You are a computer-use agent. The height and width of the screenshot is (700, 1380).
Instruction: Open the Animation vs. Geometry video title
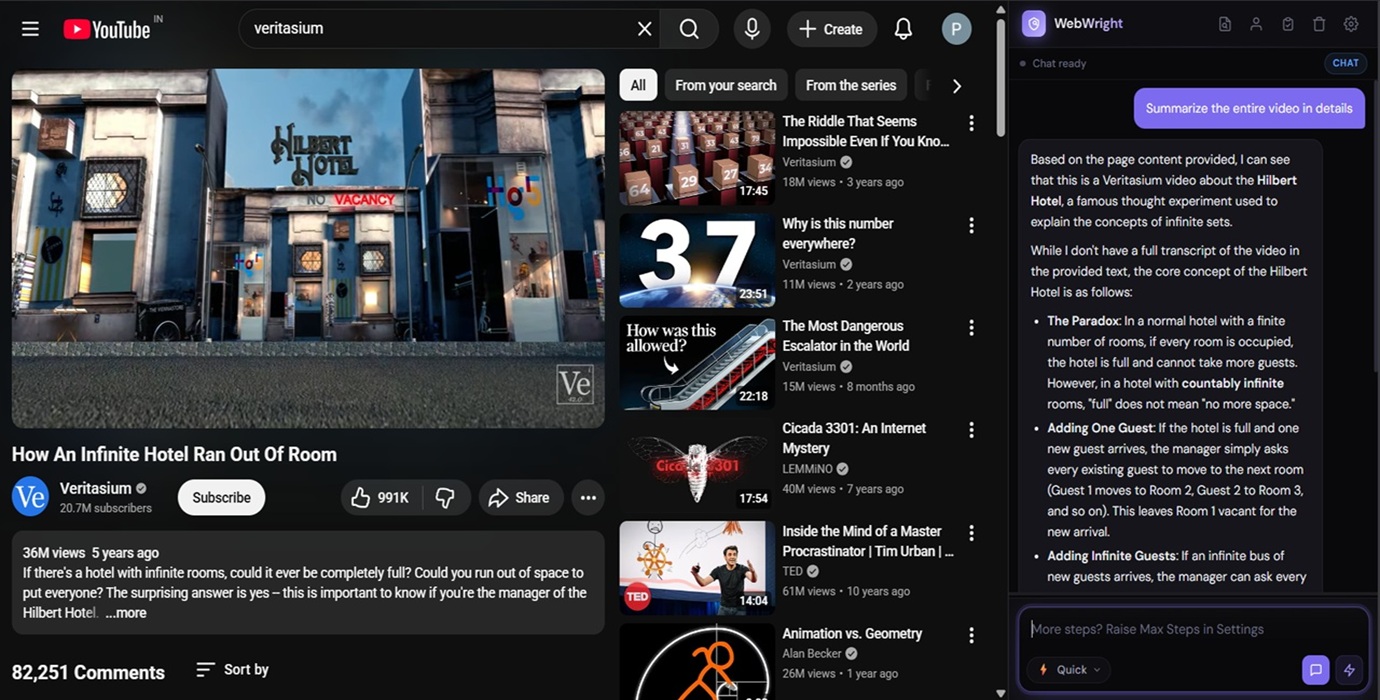[x=852, y=633]
